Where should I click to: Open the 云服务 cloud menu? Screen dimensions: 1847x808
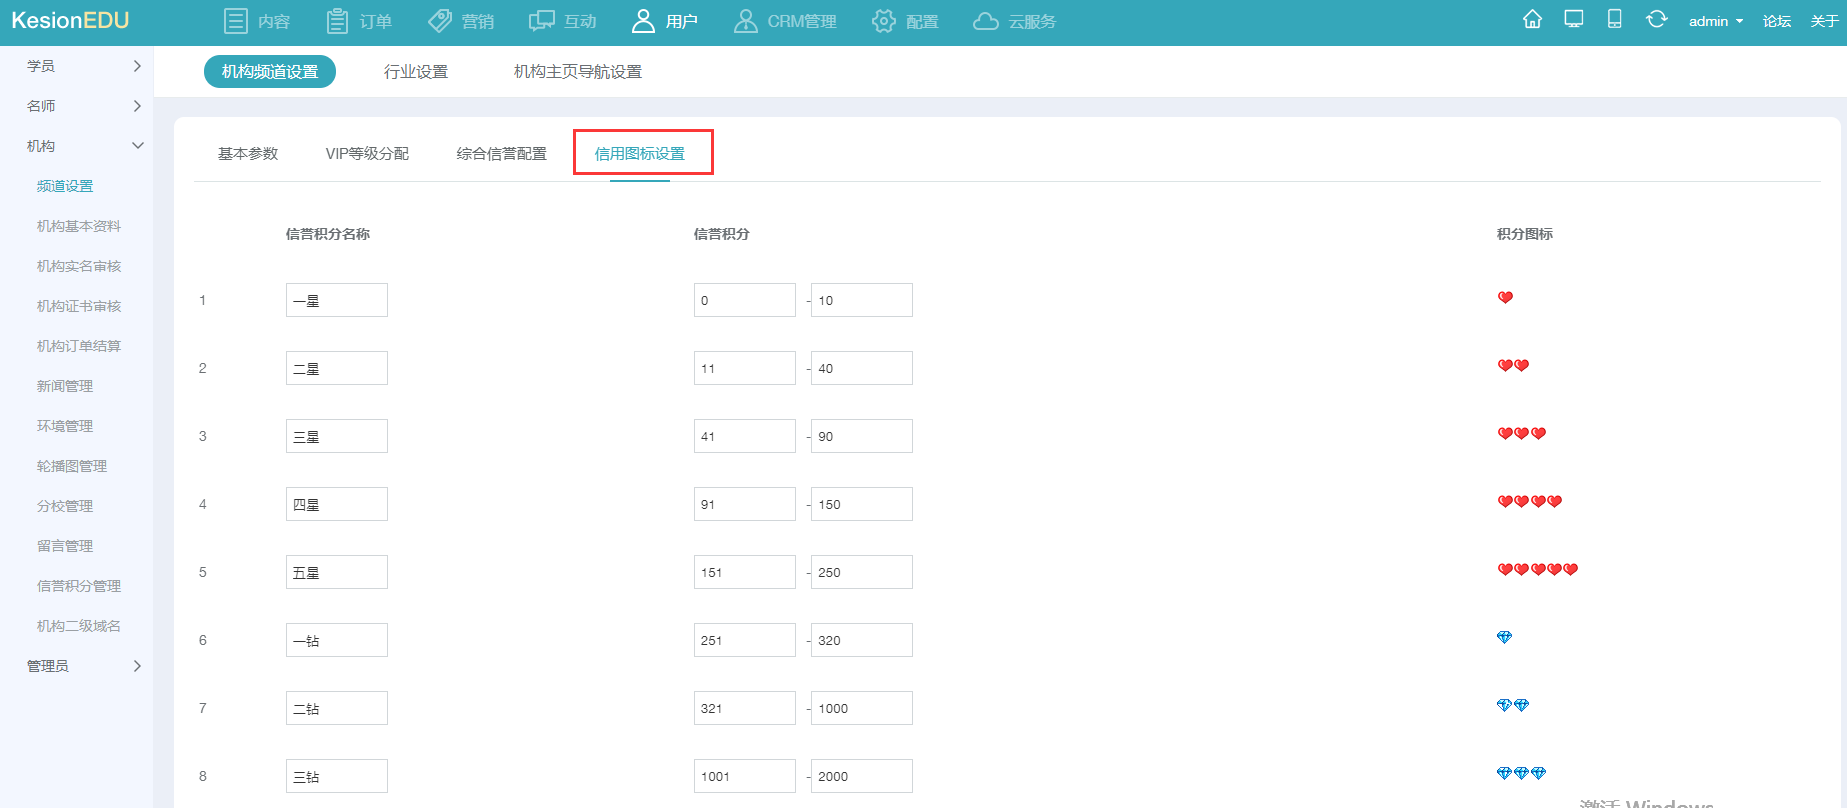coord(1014,22)
